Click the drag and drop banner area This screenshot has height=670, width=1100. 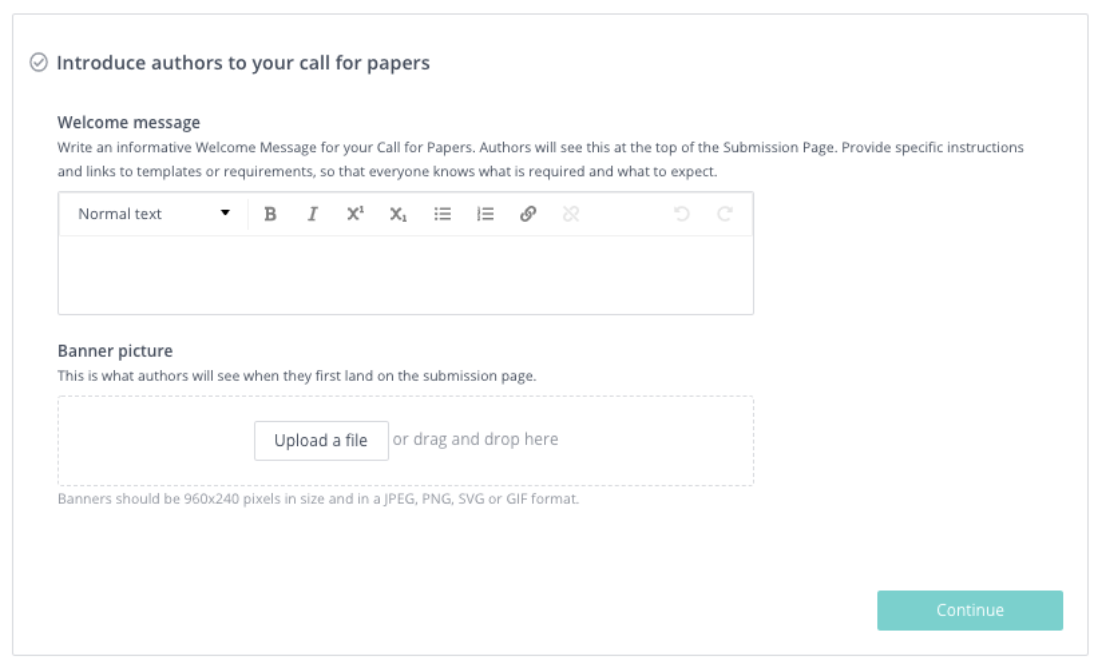click(x=405, y=441)
